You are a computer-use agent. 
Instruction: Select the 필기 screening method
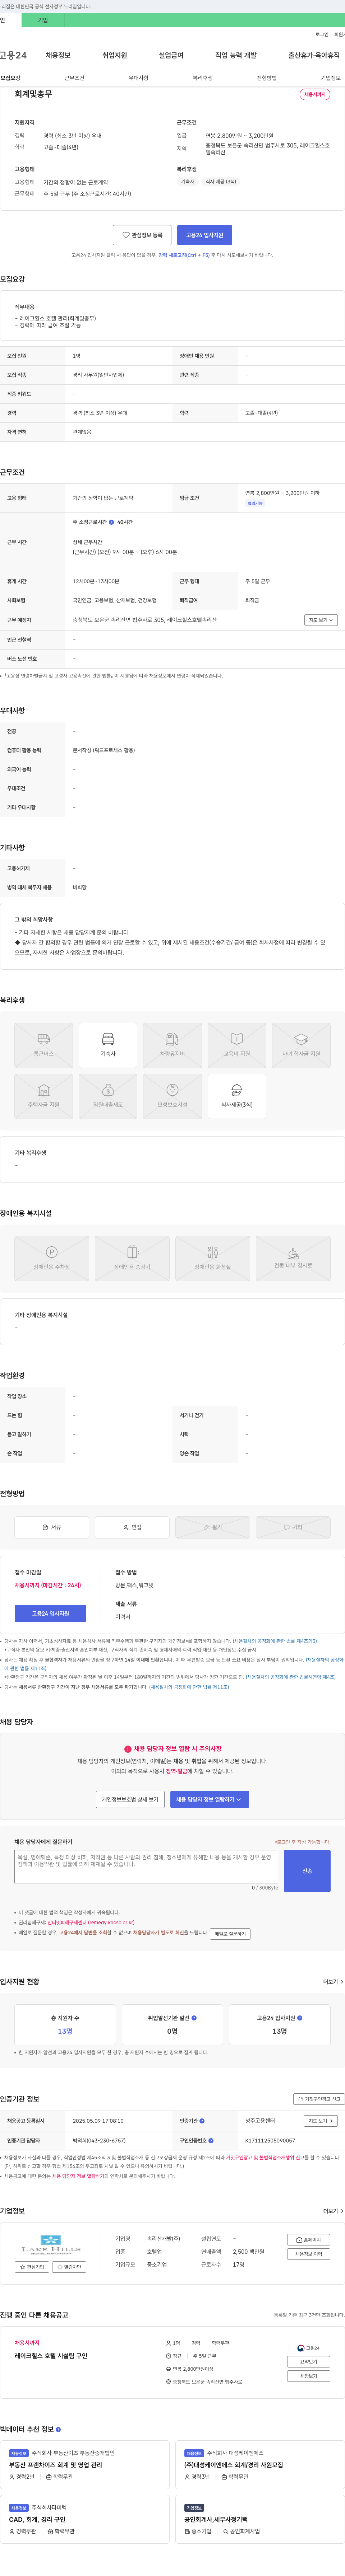(x=213, y=1527)
